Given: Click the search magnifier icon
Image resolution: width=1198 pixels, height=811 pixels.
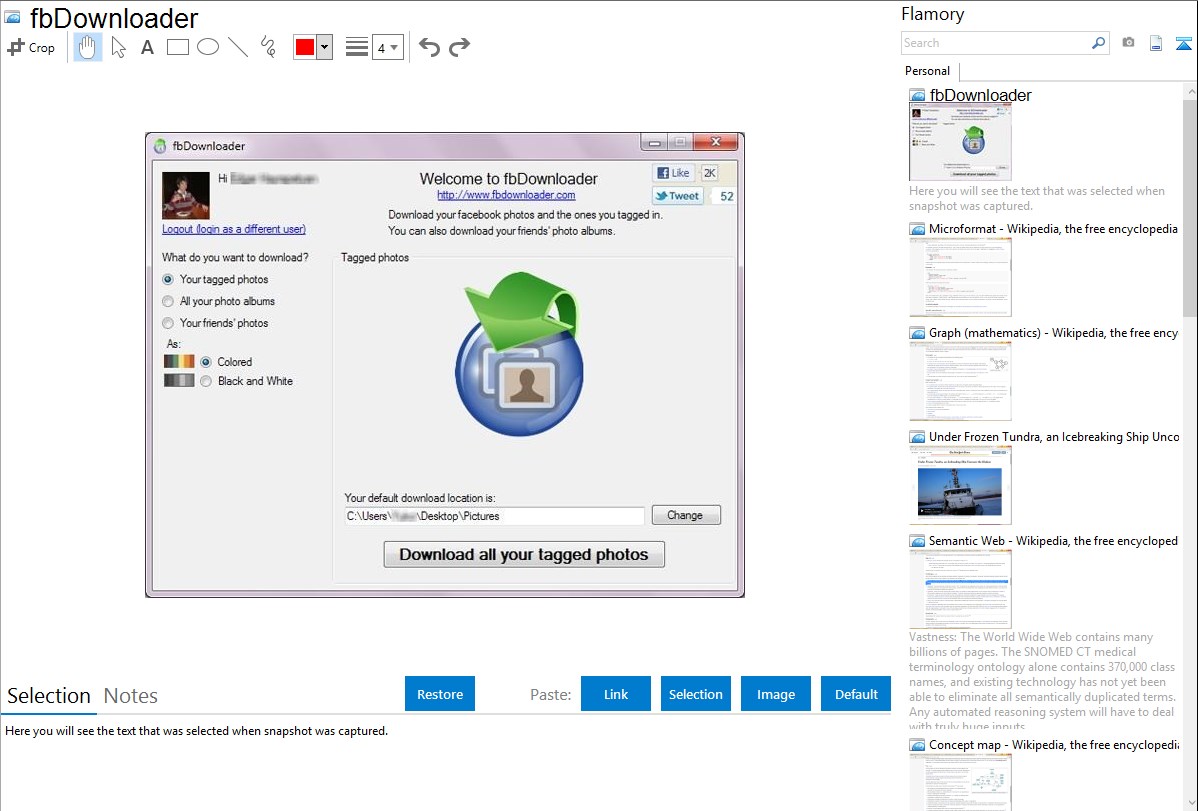Looking at the screenshot, I should point(1099,43).
